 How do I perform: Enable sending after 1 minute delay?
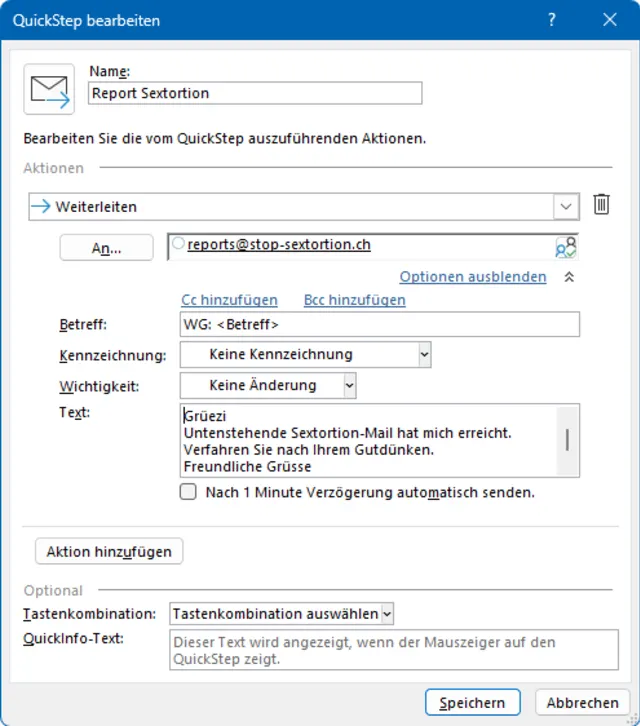(x=188, y=492)
